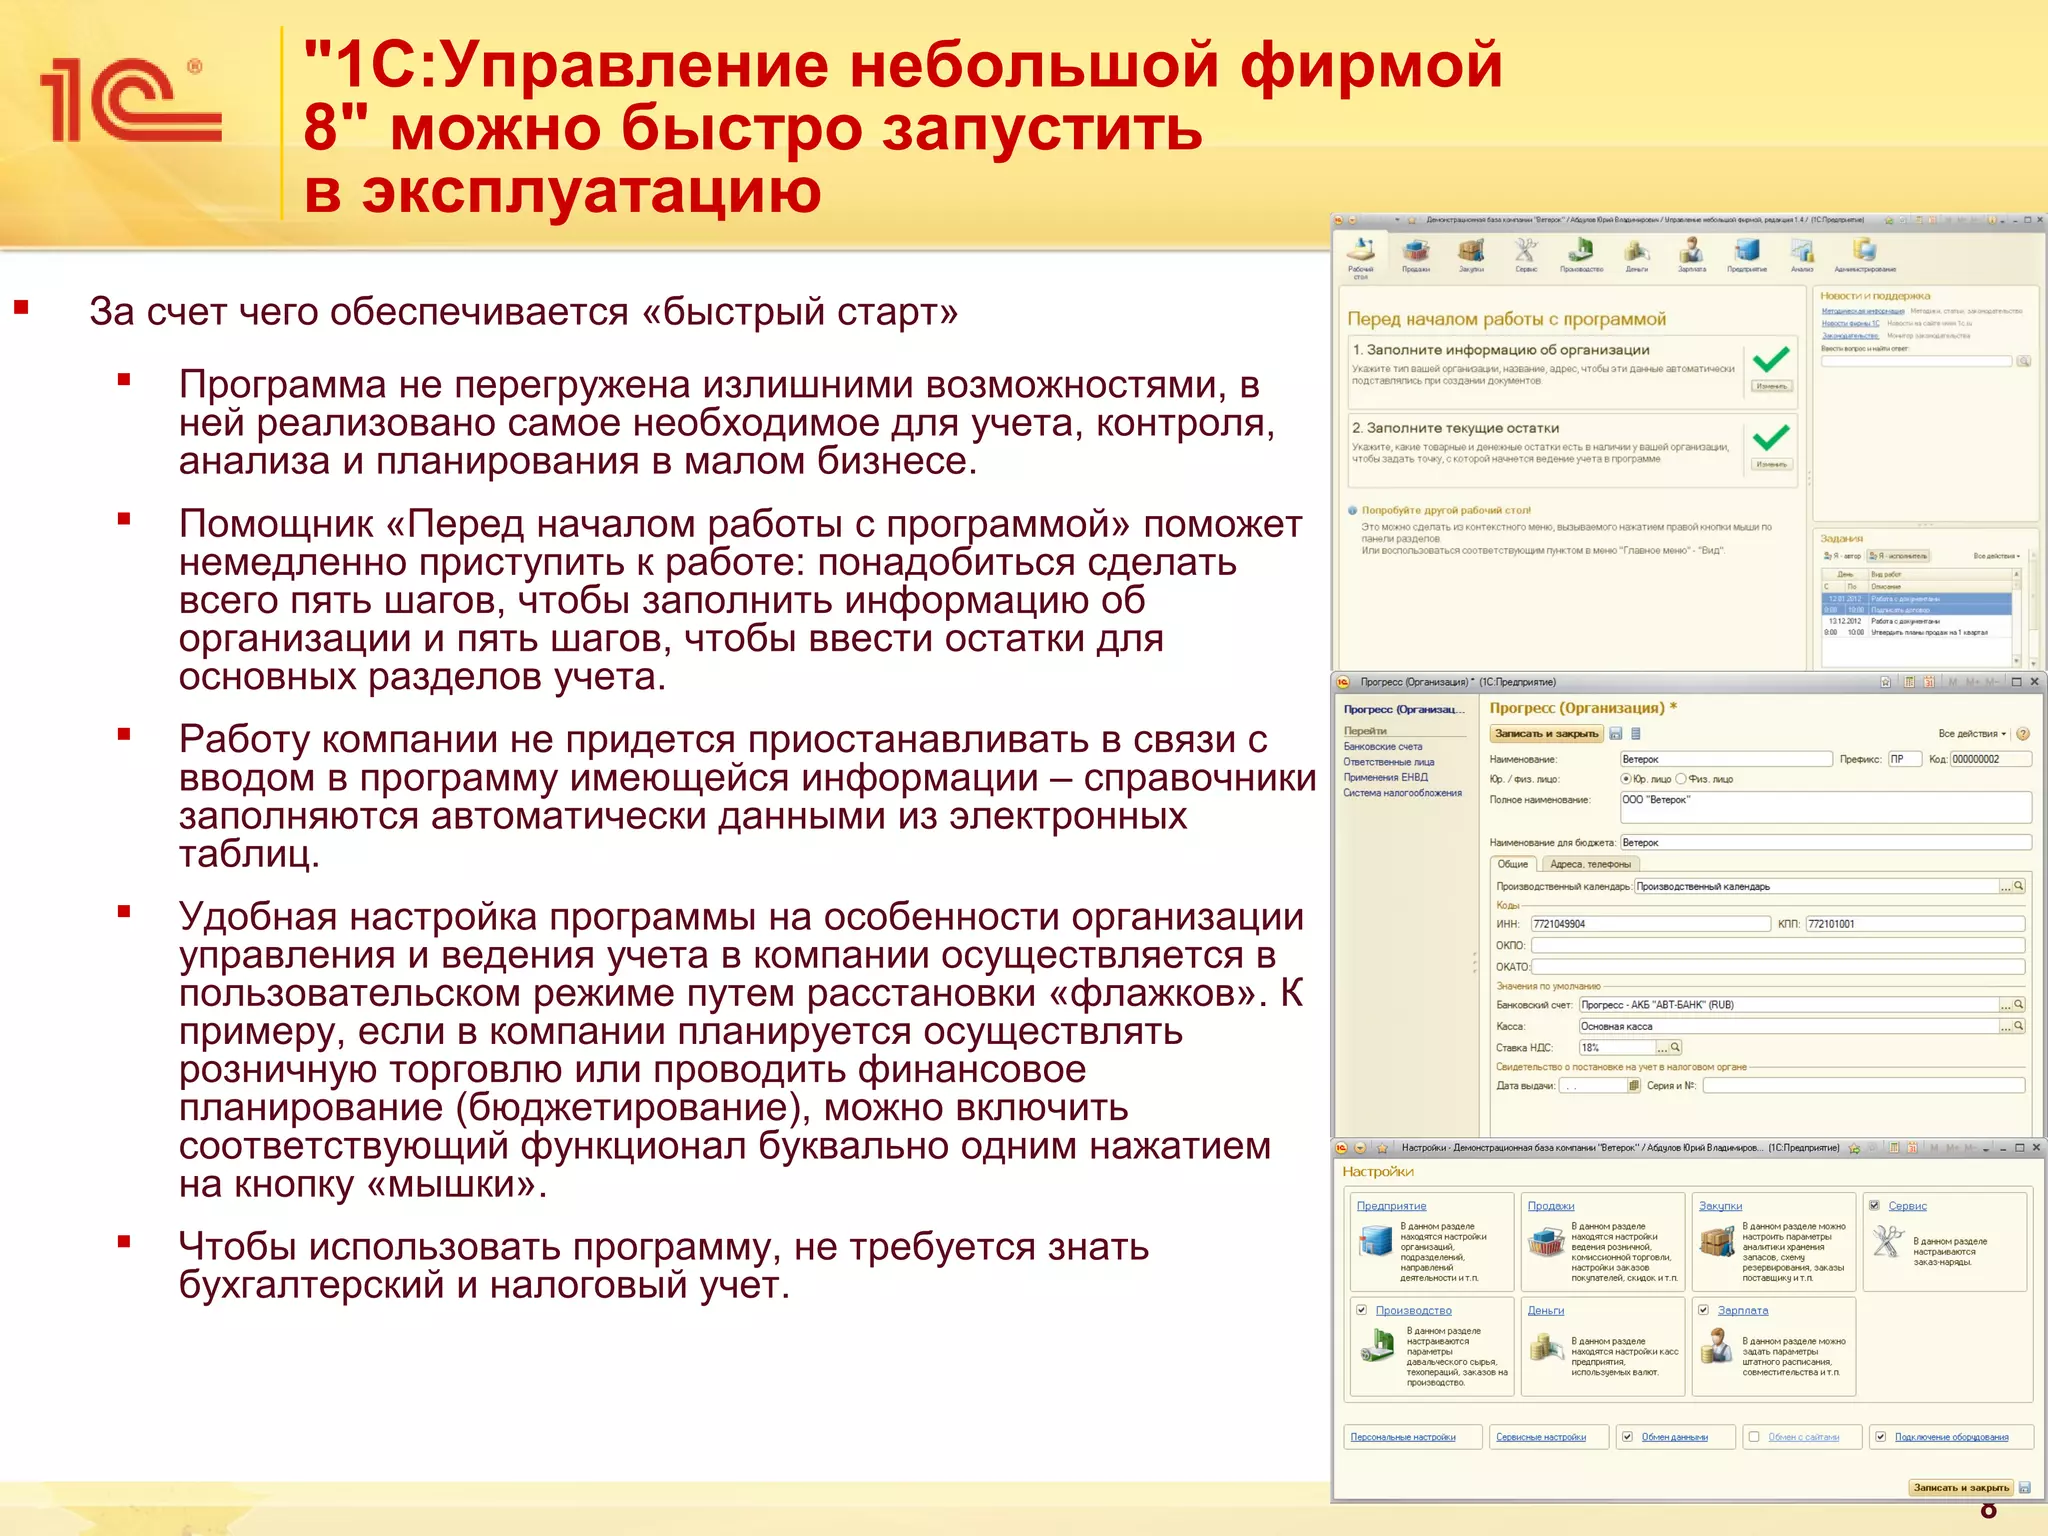Click Записать и закрыть in Прогресс form
This screenshot has height=1536, width=2048.
pos(1547,734)
